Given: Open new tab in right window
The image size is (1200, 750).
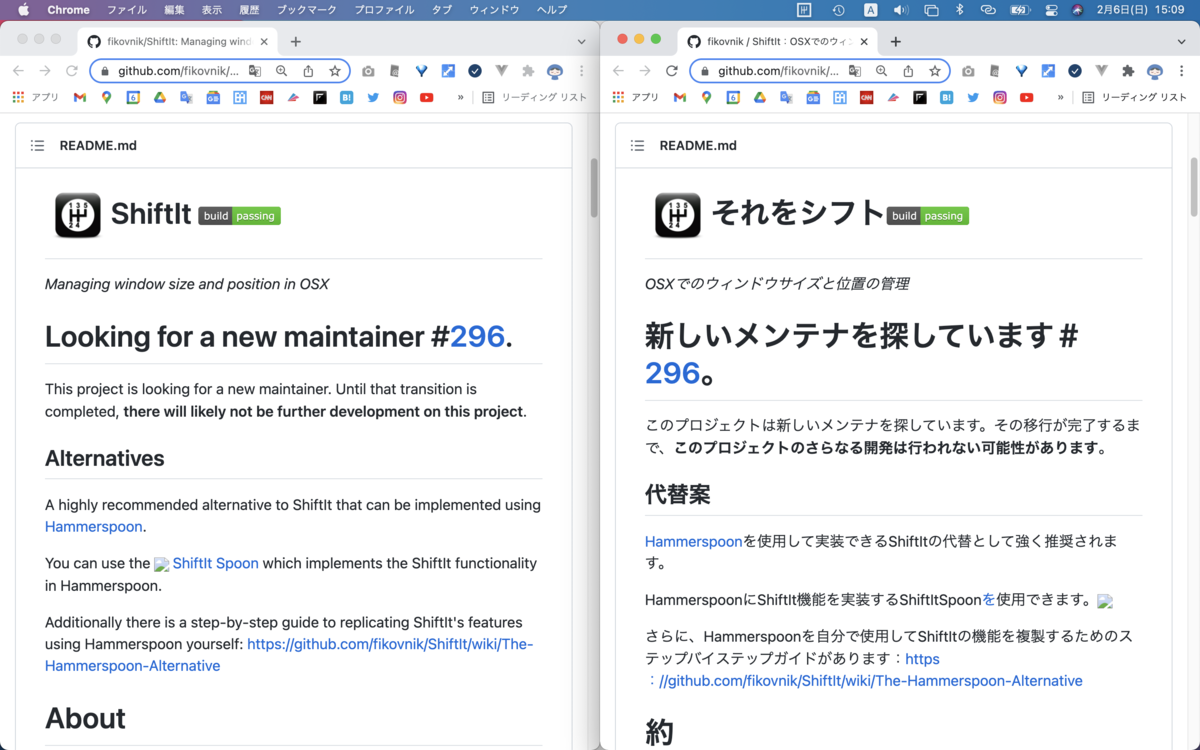Looking at the screenshot, I should point(895,42).
